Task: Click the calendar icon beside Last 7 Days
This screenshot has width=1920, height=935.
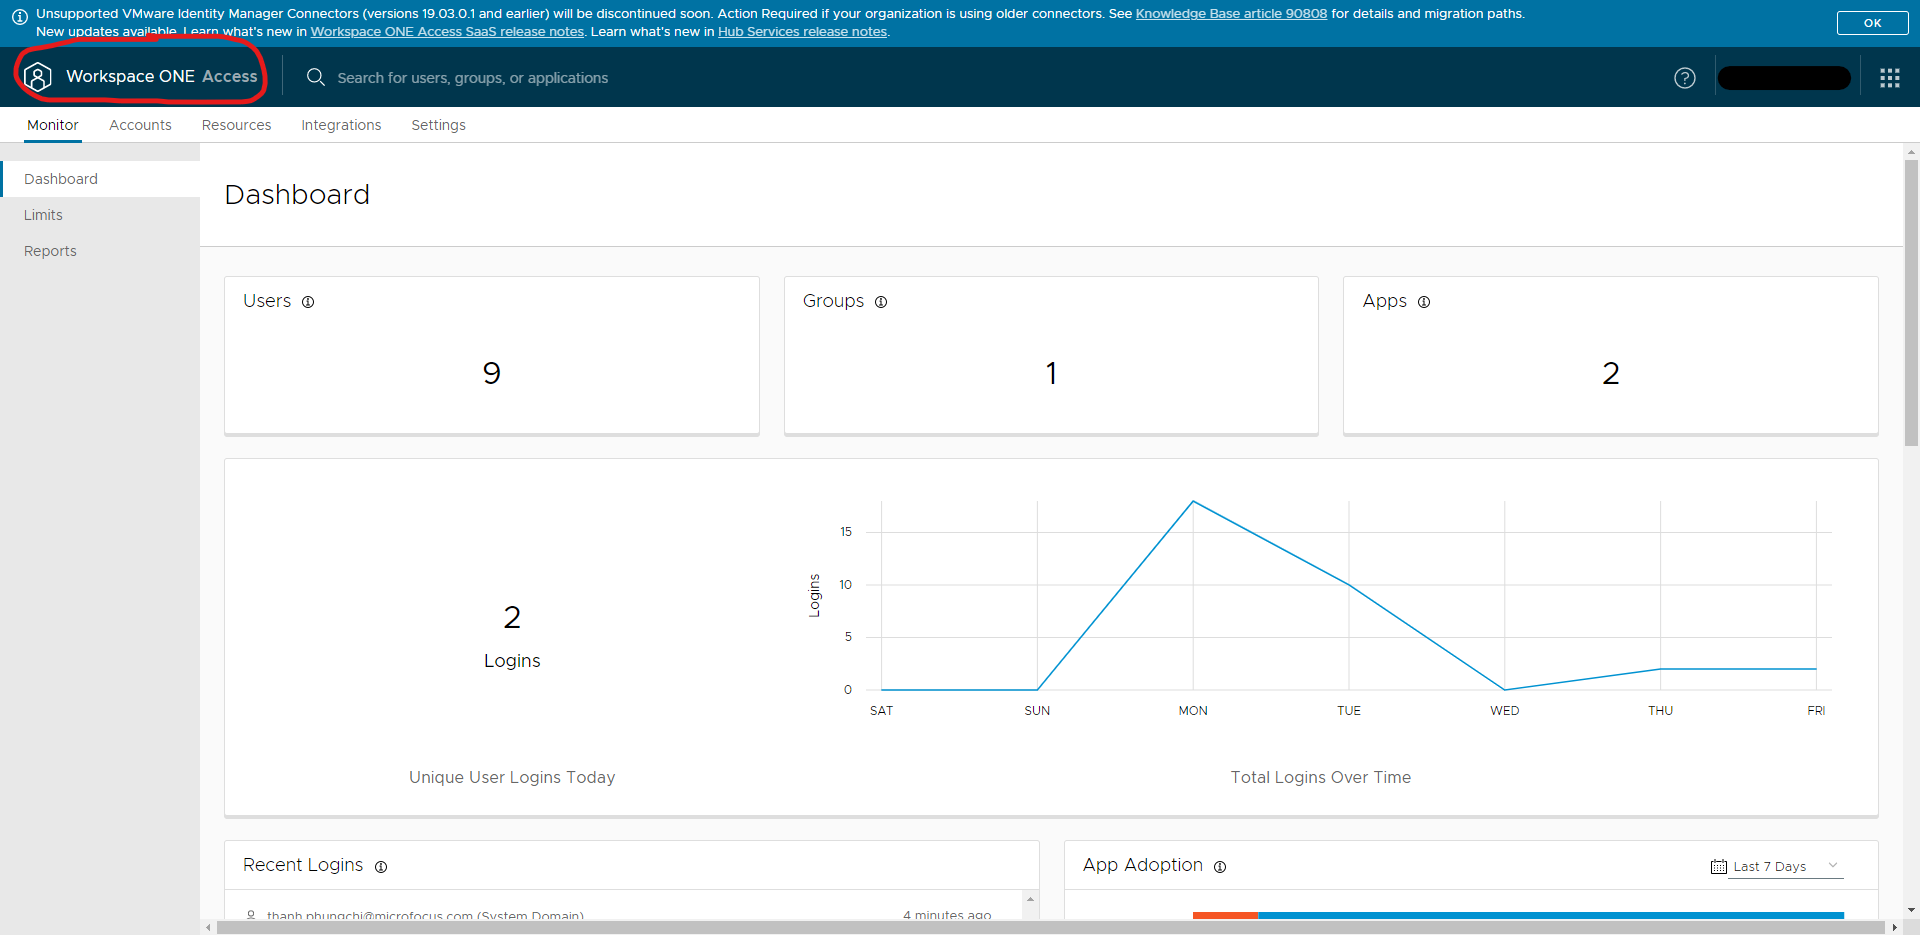Action: pyautogui.click(x=1718, y=867)
